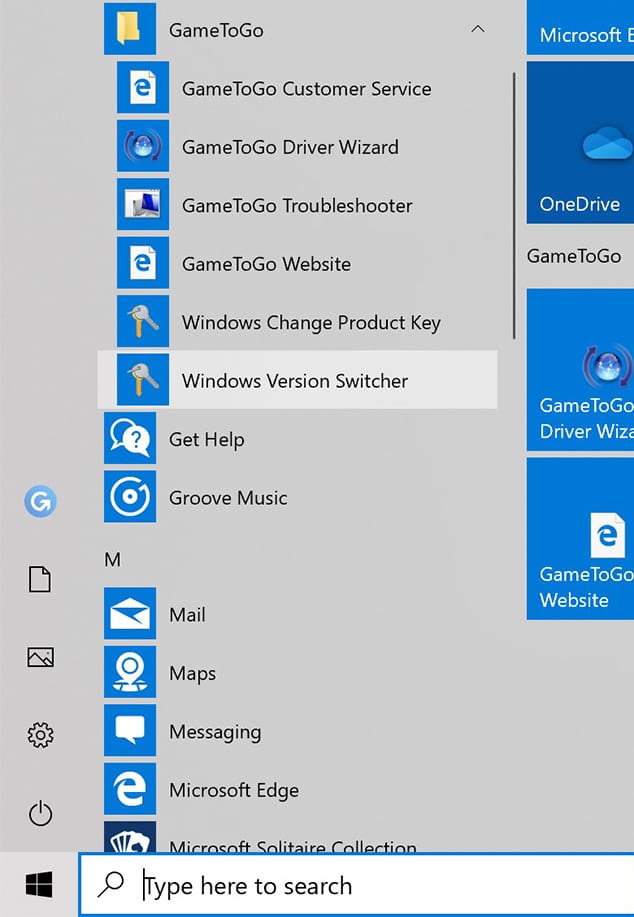Click the GameToGo folder icon
634x917 pixels.
tap(130, 29)
